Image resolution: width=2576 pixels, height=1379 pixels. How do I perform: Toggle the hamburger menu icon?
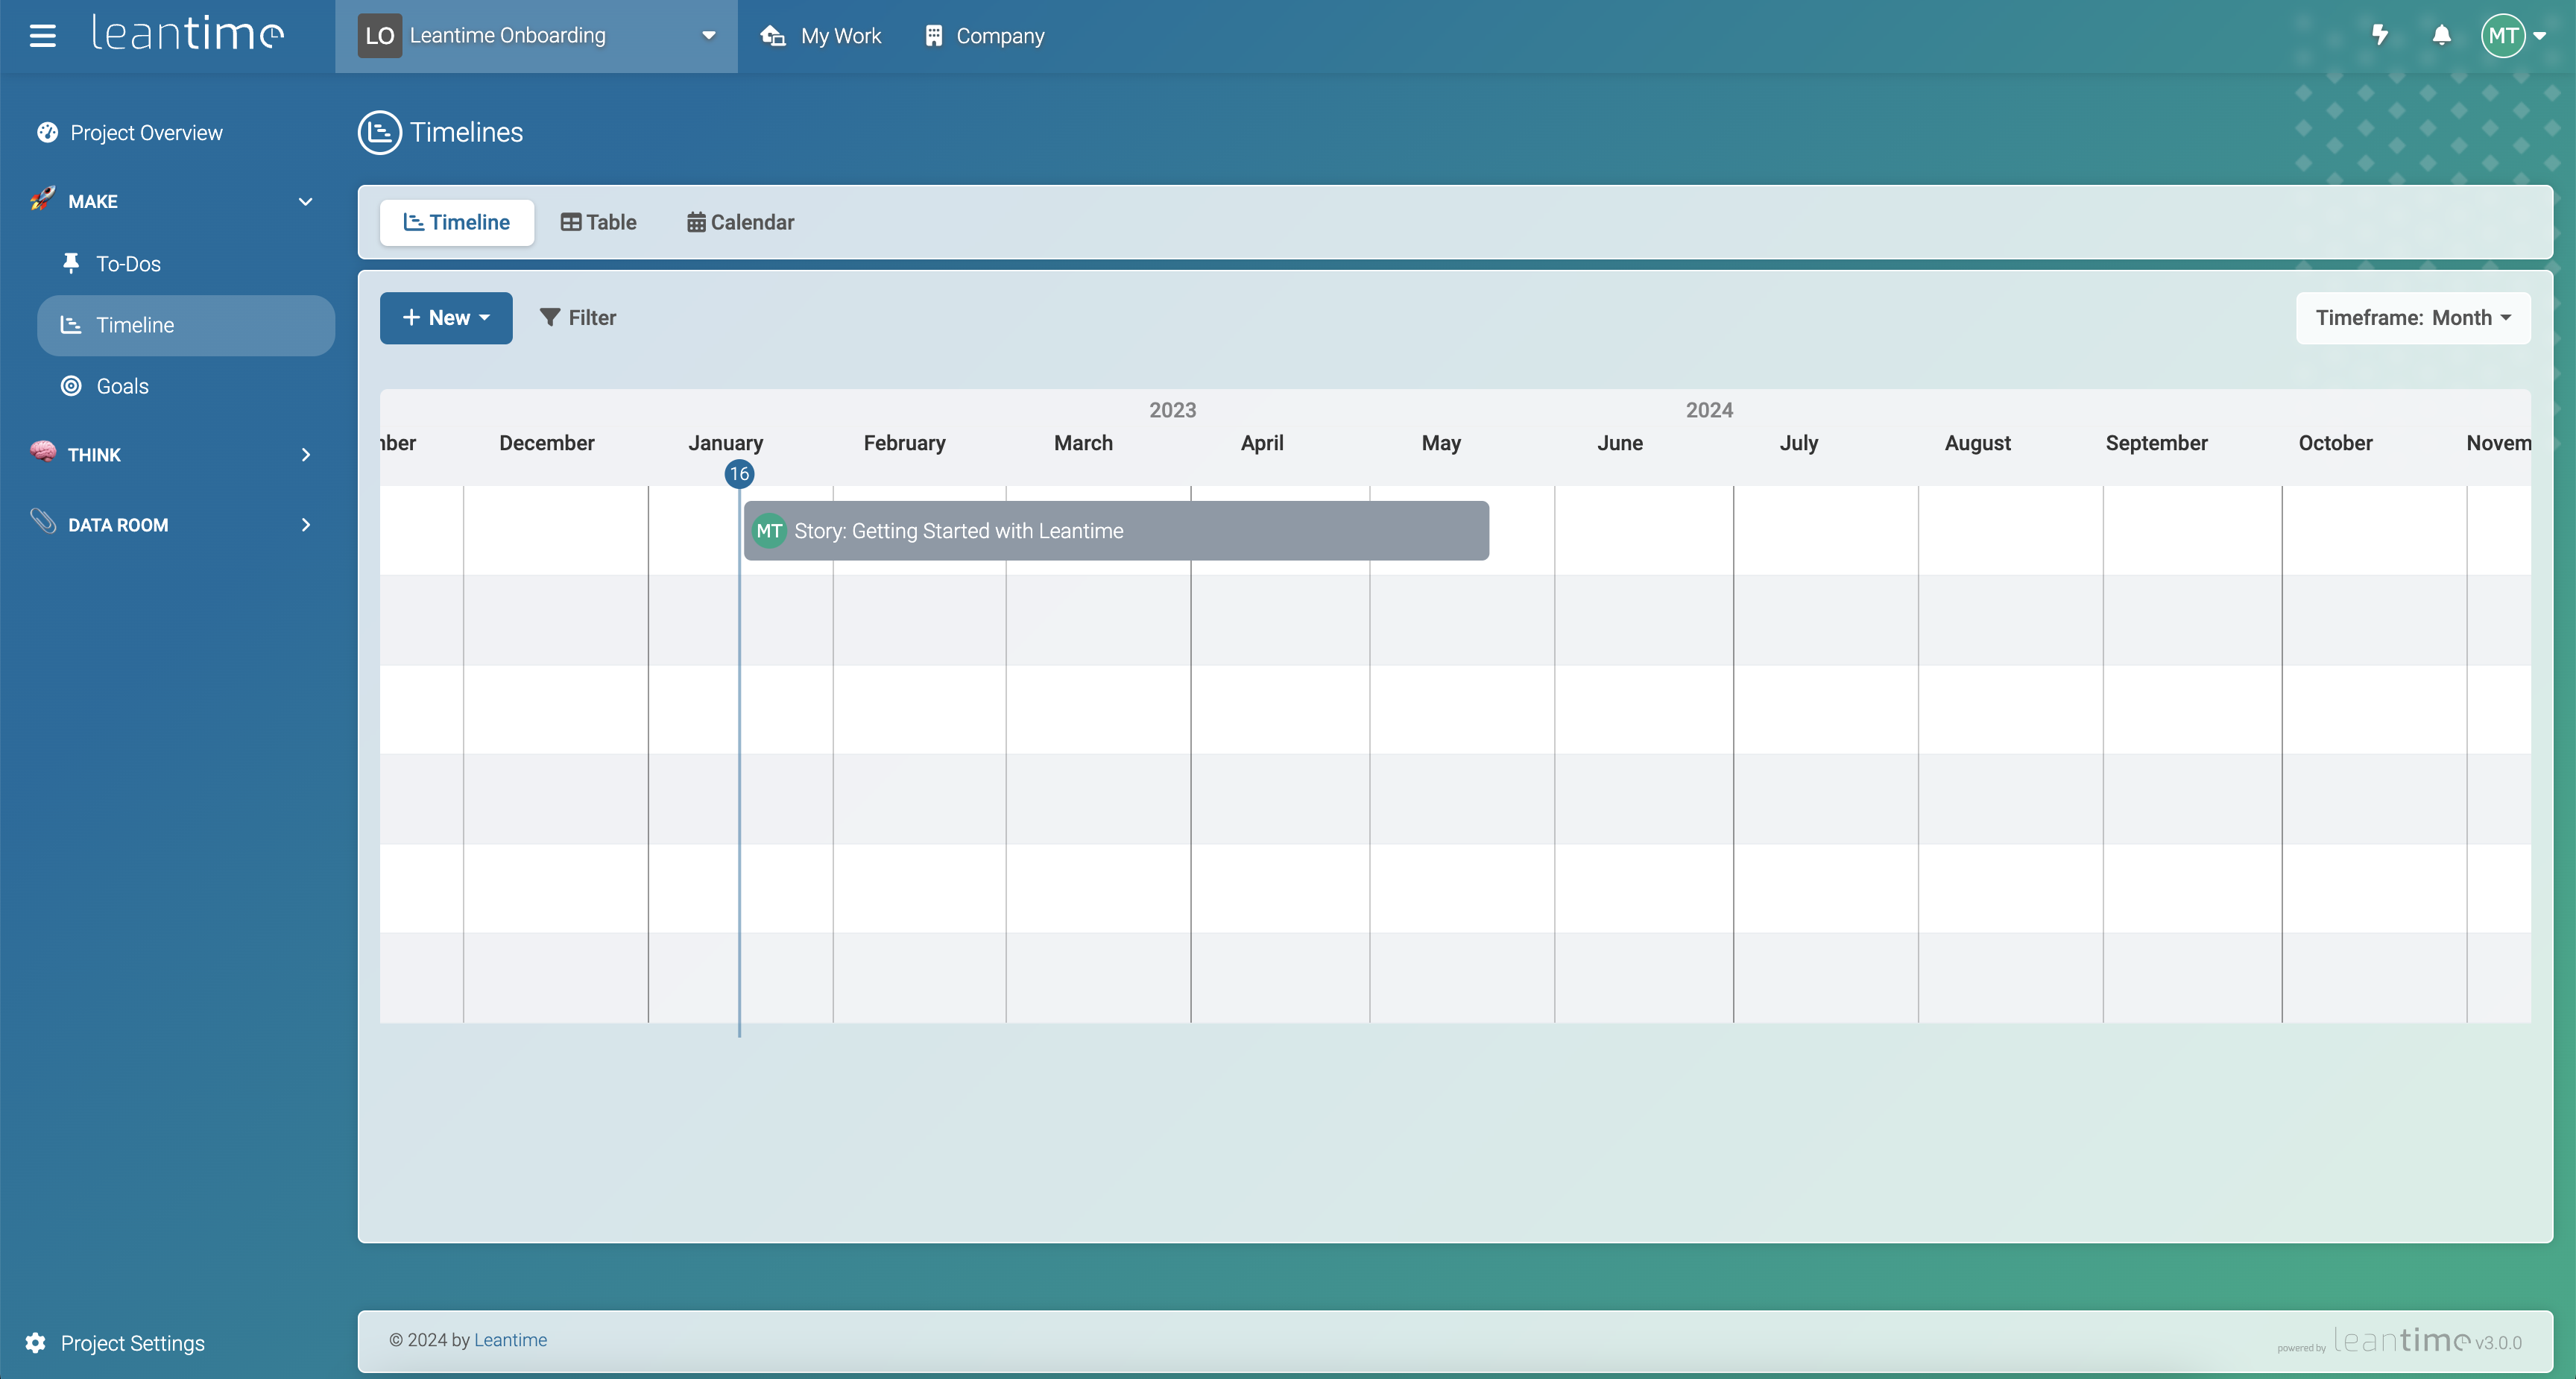pyautogui.click(x=42, y=36)
